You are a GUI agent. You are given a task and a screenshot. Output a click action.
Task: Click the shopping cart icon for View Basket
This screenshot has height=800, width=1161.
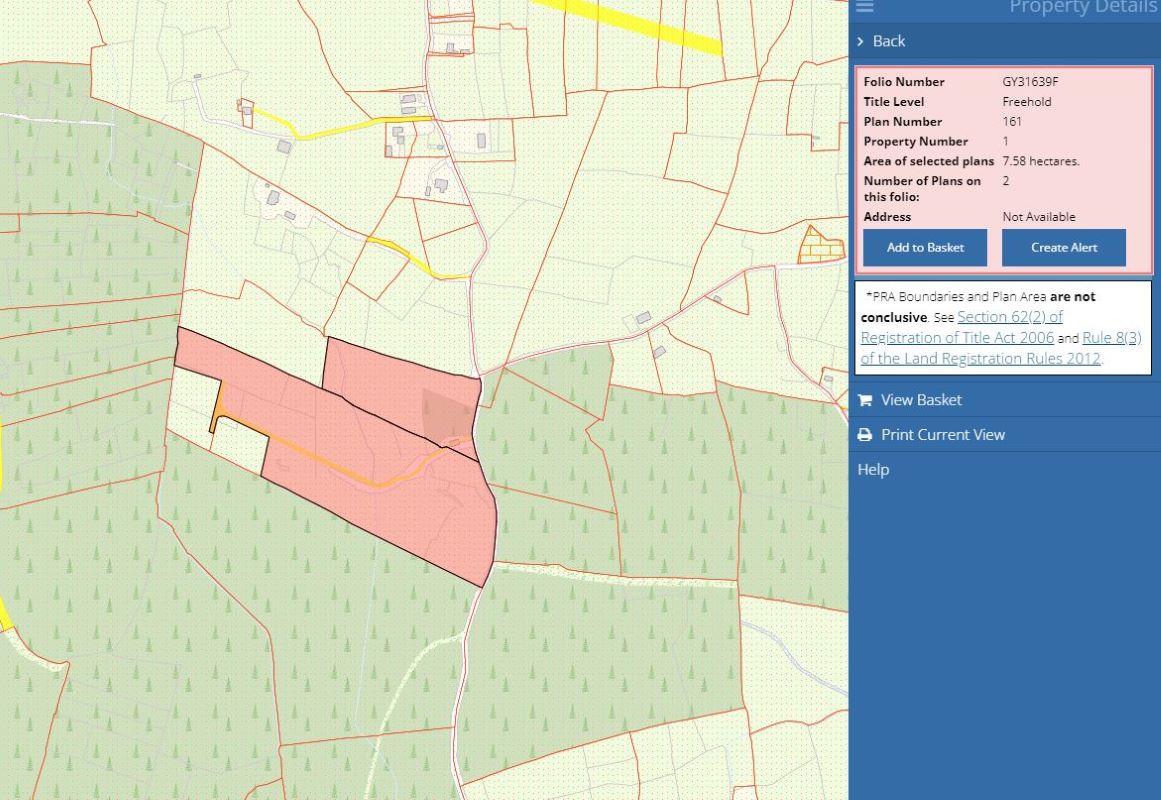[865, 400]
